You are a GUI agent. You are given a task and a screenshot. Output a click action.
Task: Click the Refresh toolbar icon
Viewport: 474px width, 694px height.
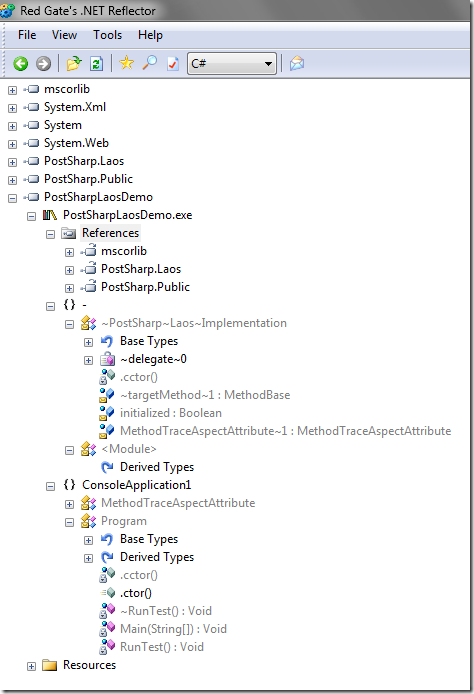(96, 64)
